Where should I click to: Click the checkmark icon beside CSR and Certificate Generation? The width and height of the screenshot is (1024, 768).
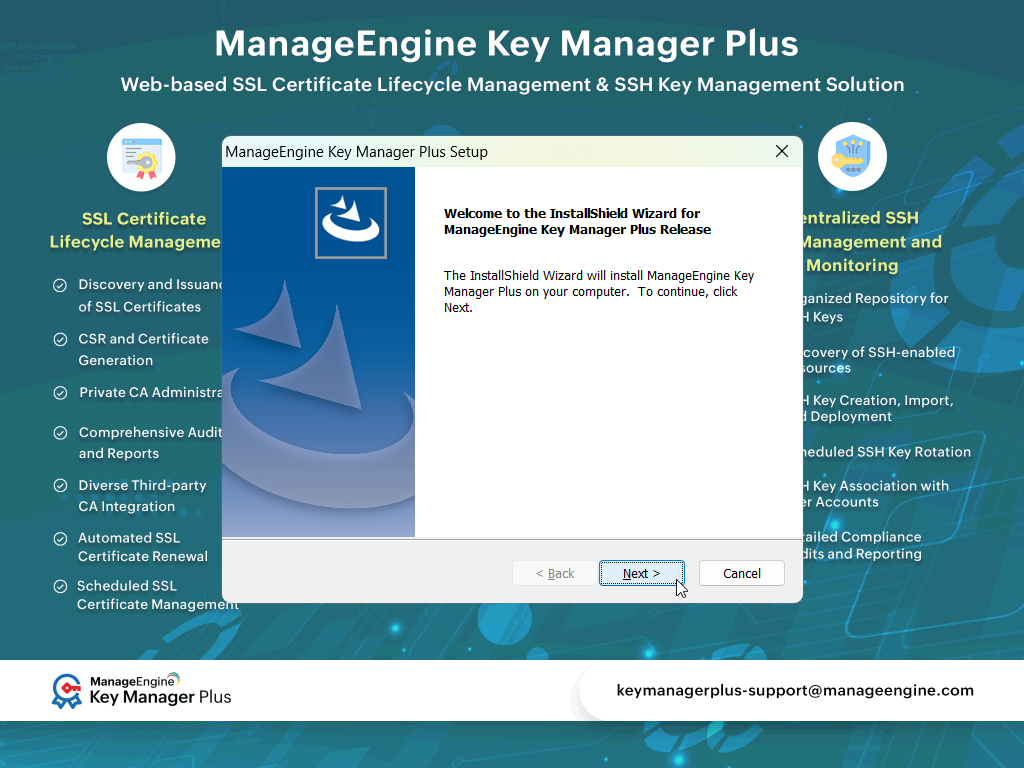[x=60, y=340]
